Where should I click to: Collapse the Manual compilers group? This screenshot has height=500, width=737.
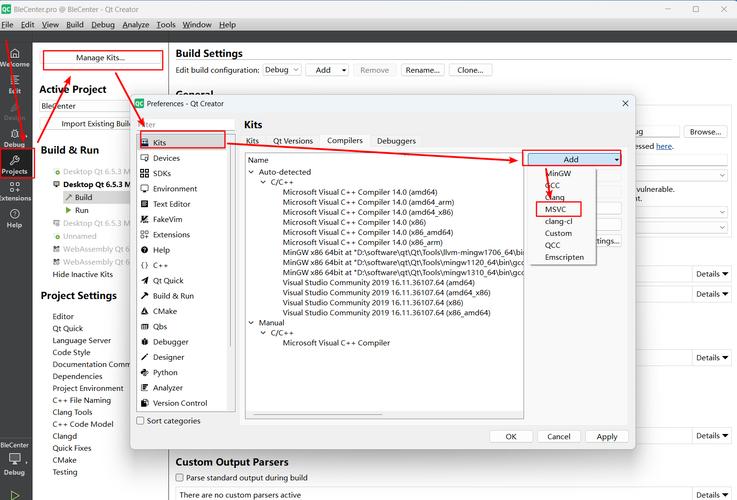click(251, 323)
